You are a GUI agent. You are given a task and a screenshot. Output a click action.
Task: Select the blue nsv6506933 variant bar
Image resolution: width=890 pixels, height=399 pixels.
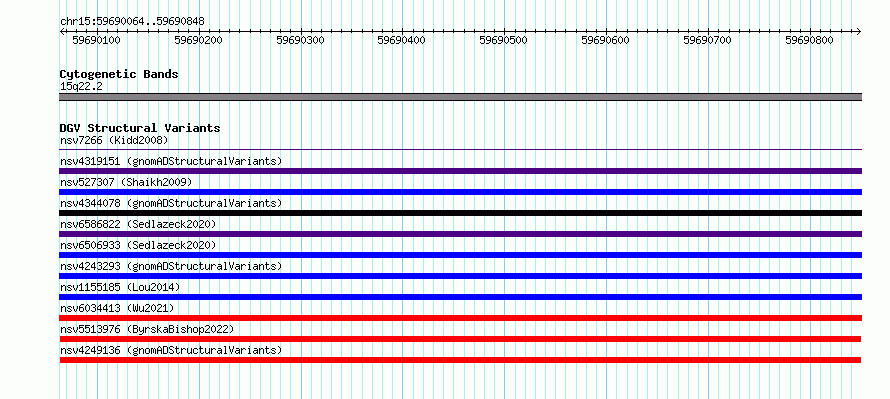(x=460, y=255)
